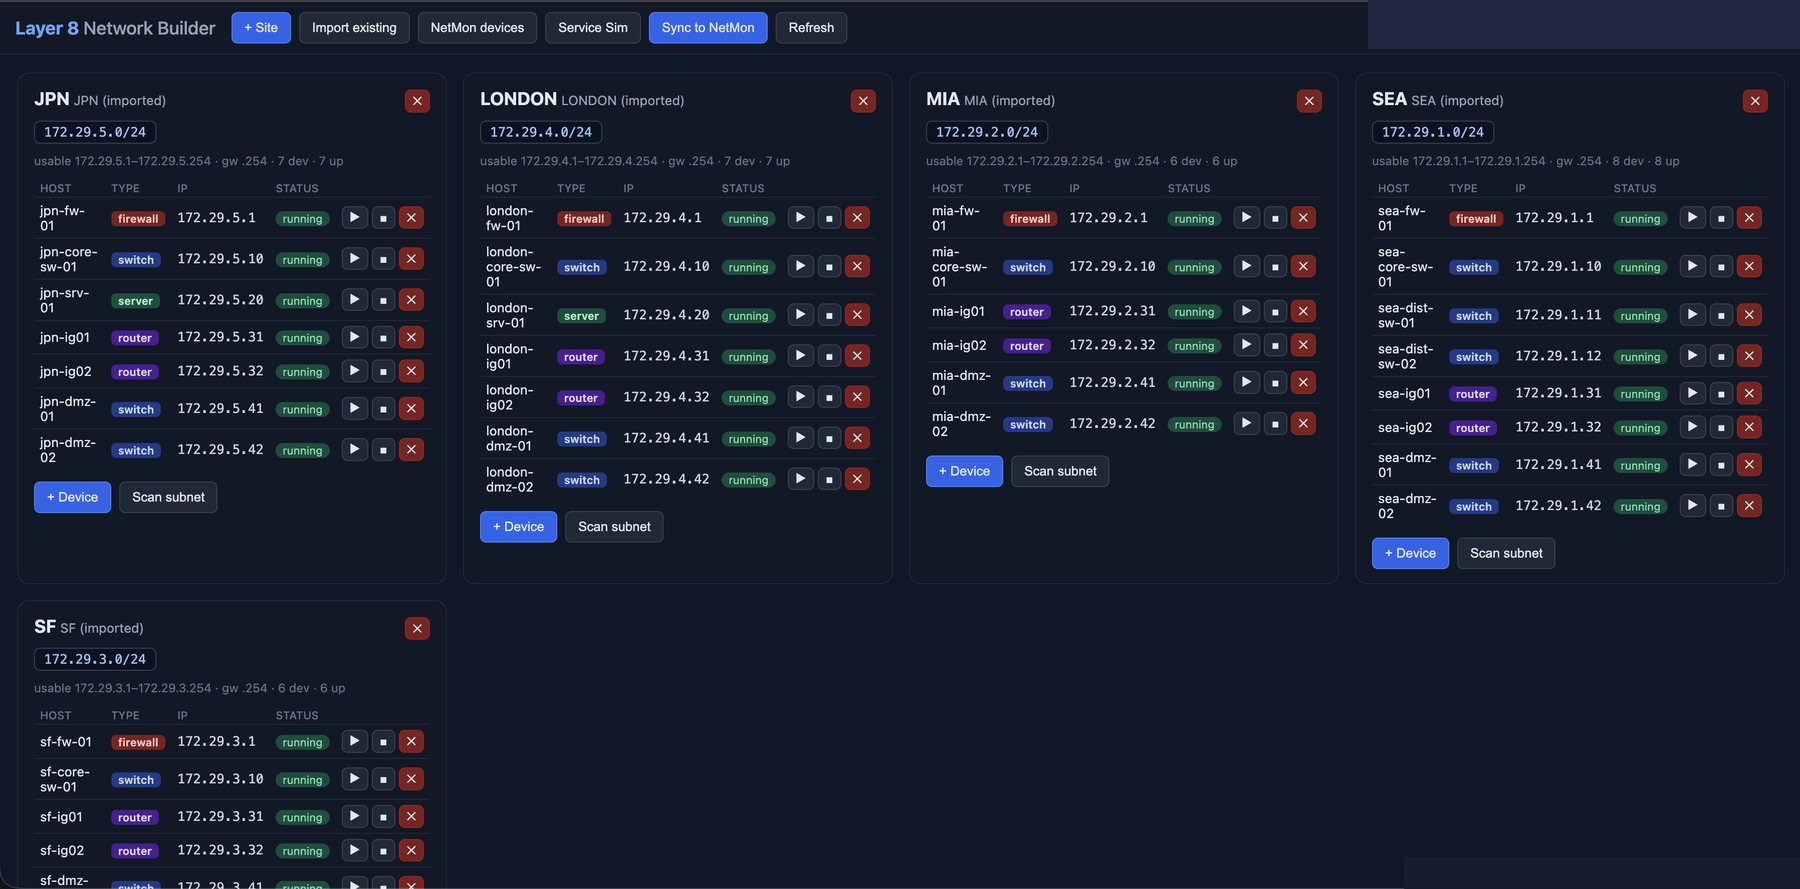
Task: Start the jpn-fw-01 device
Action: (x=354, y=218)
